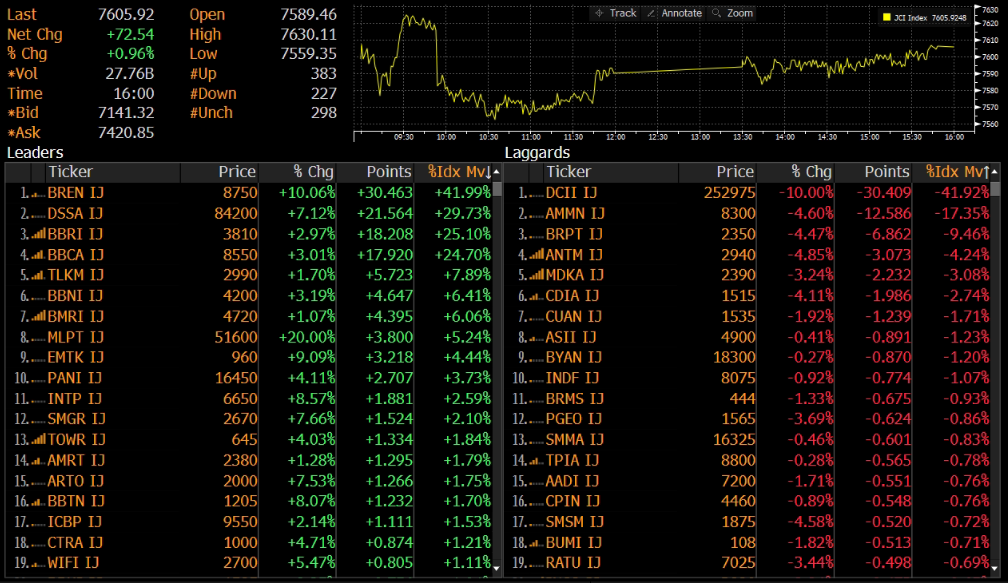Screen dimensions: 1008x583
Task: Click DCII IJ price 252975
Action: tap(730, 193)
